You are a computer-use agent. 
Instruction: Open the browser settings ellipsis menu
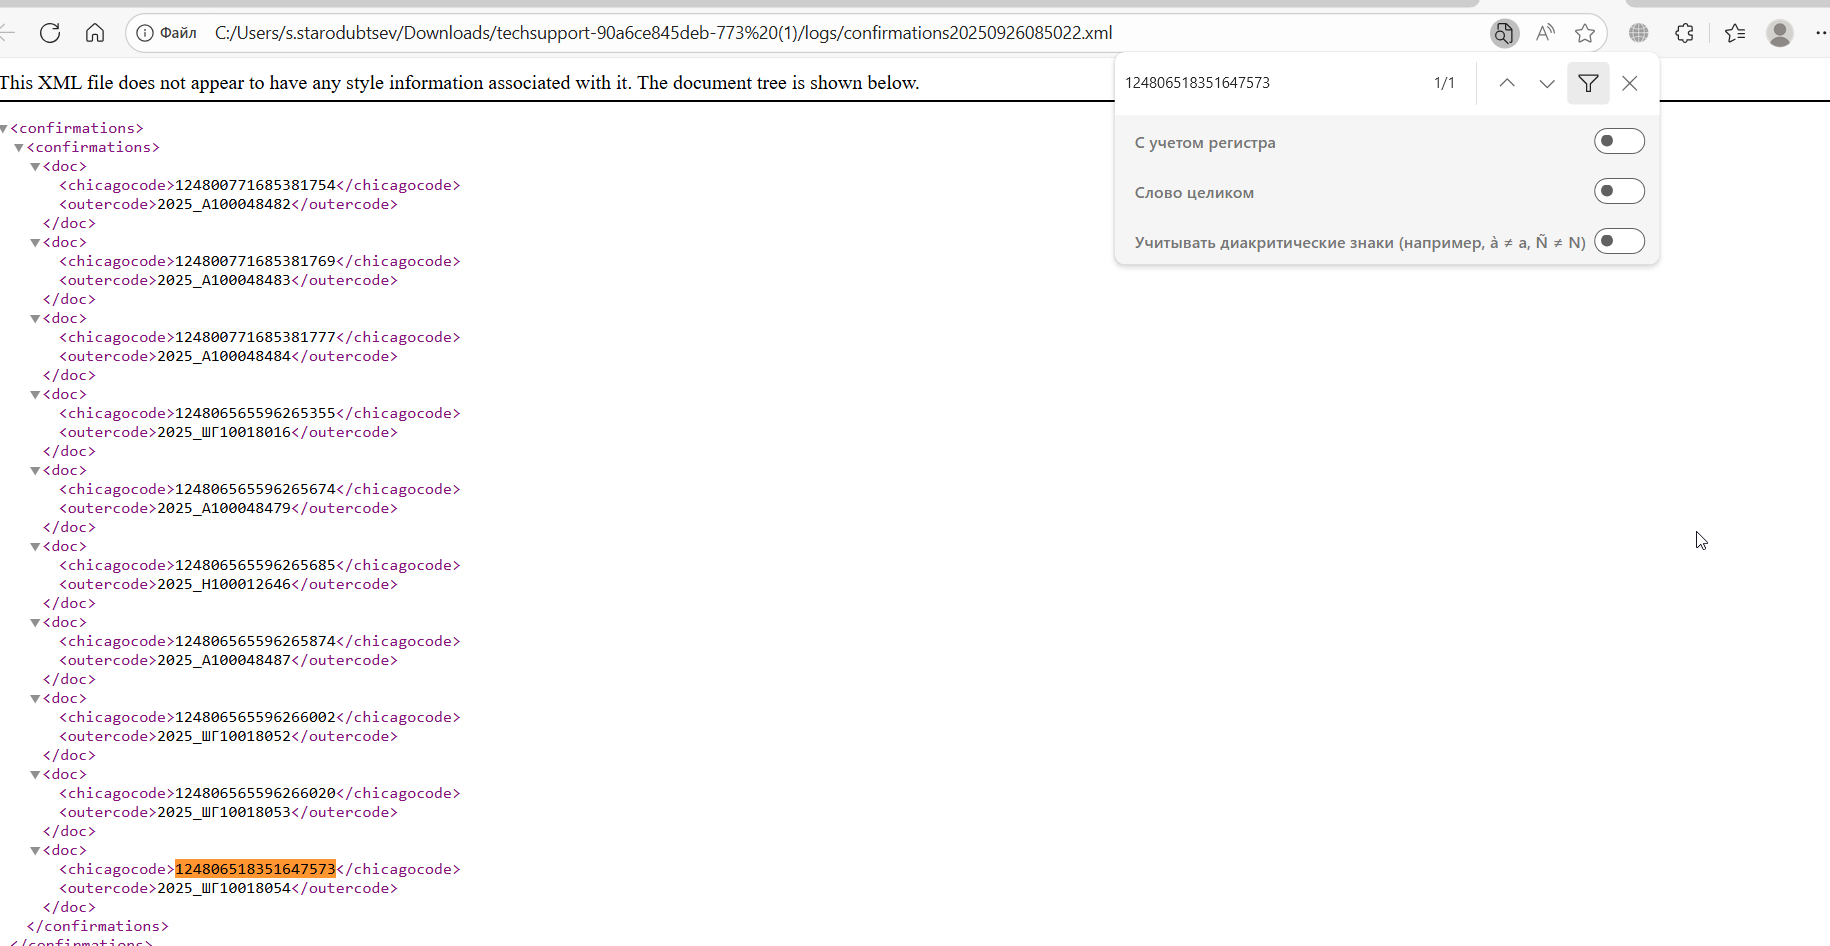(x=1820, y=33)
